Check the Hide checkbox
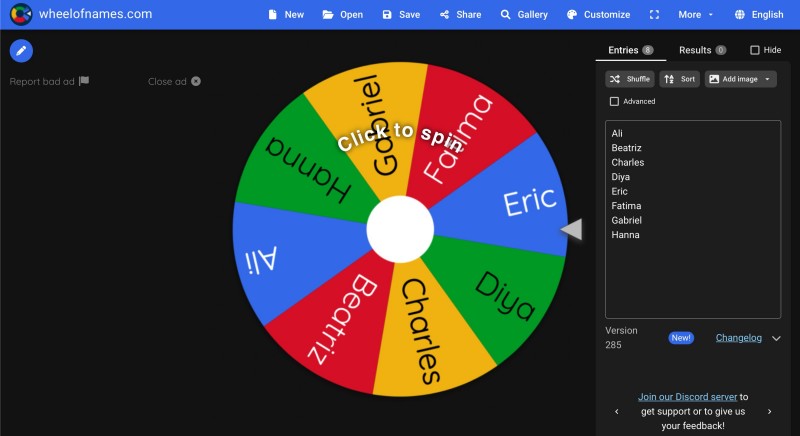This screenshot has height=436, width=800. click(x=755, y=50)
